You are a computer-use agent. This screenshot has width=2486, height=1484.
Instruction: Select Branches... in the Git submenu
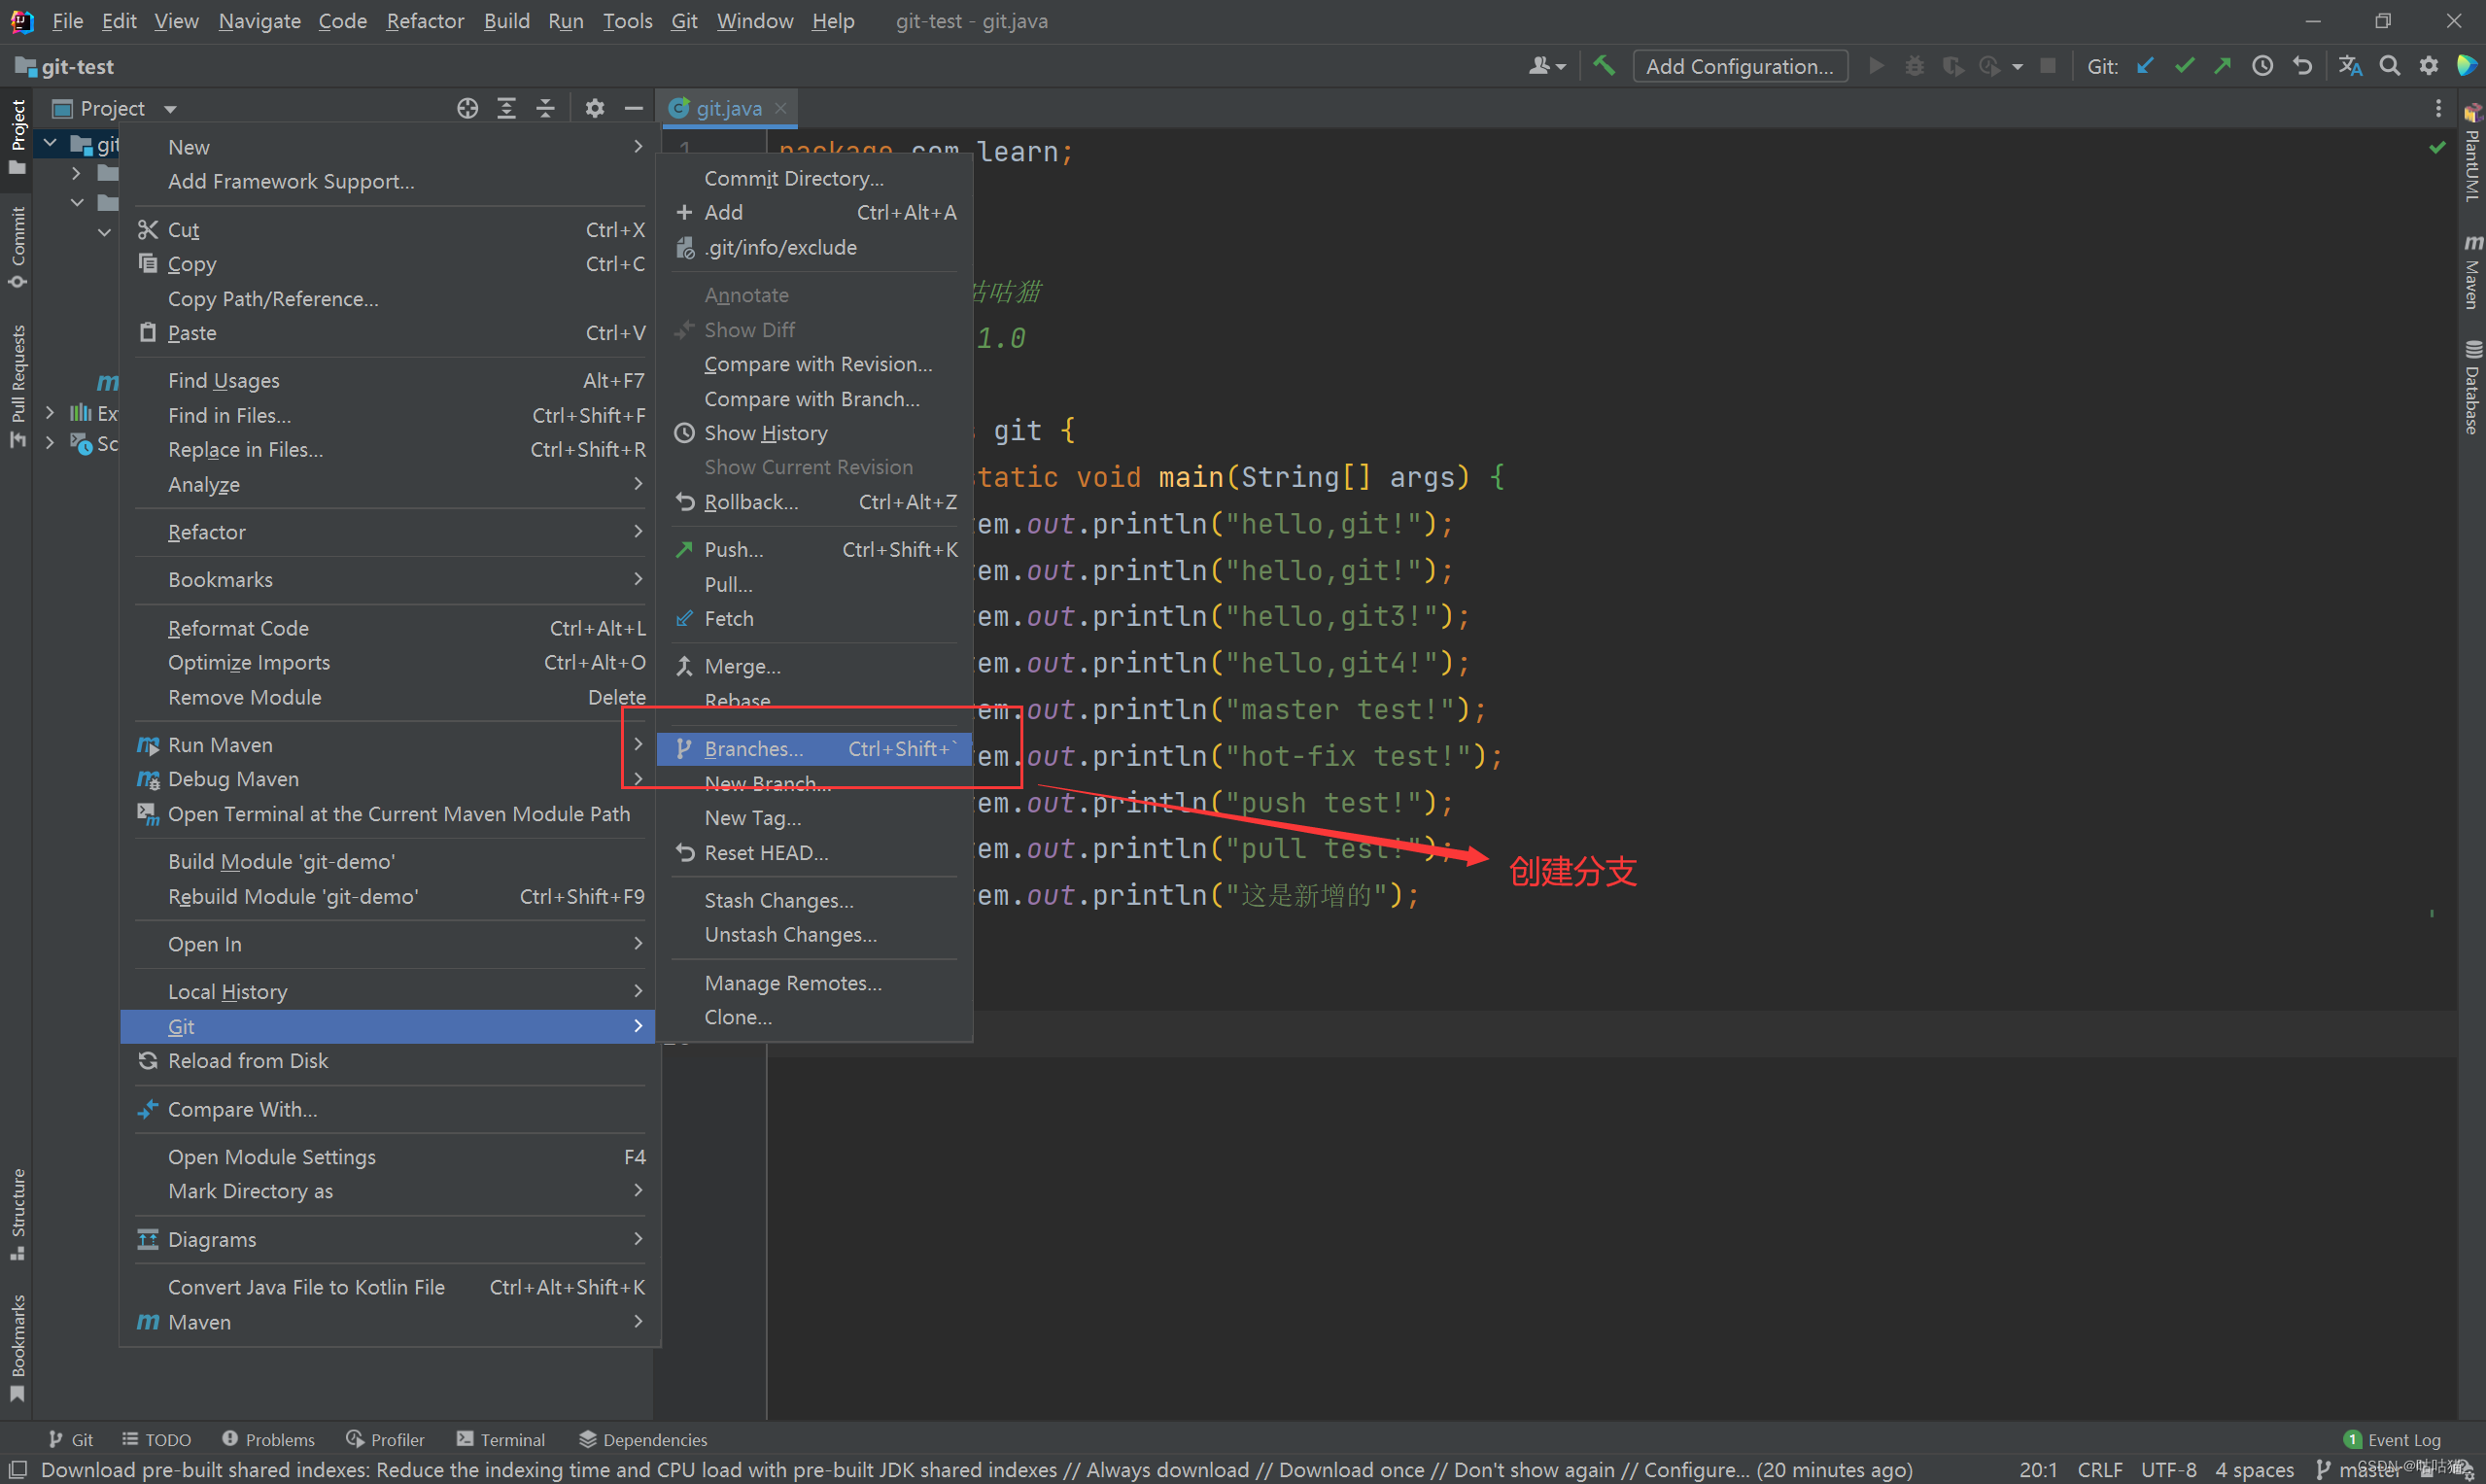pyautogui.click(x=753, y=749)
